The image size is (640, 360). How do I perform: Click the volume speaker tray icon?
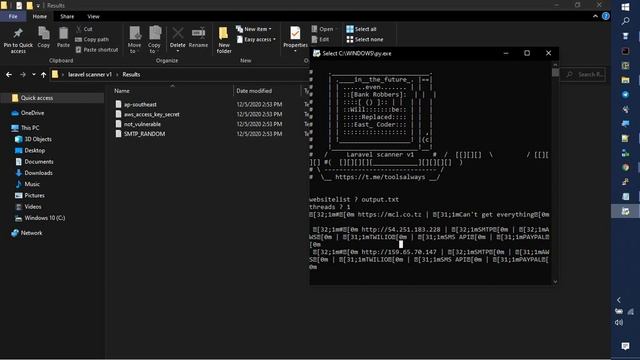point(619,322)
